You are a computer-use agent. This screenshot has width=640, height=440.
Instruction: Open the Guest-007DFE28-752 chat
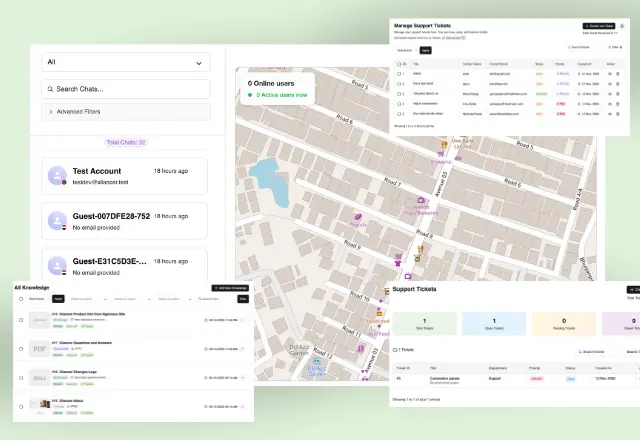124,221
